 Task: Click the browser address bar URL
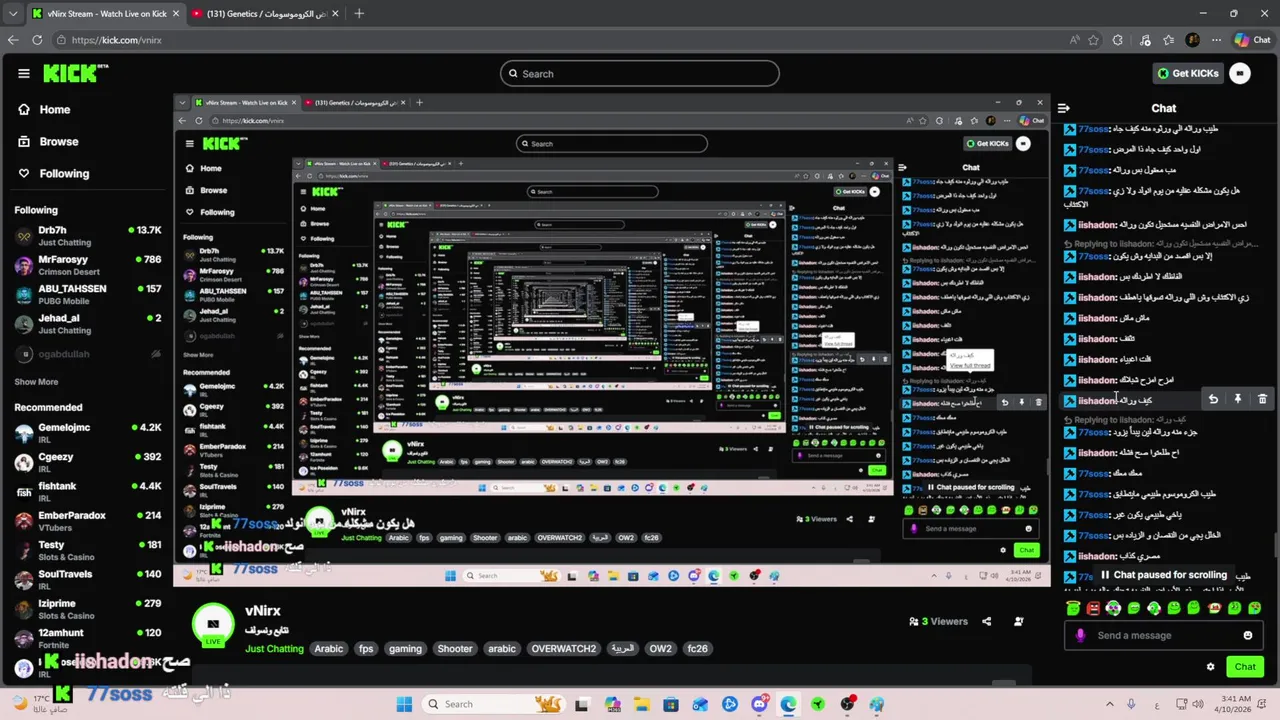(117, 40)
